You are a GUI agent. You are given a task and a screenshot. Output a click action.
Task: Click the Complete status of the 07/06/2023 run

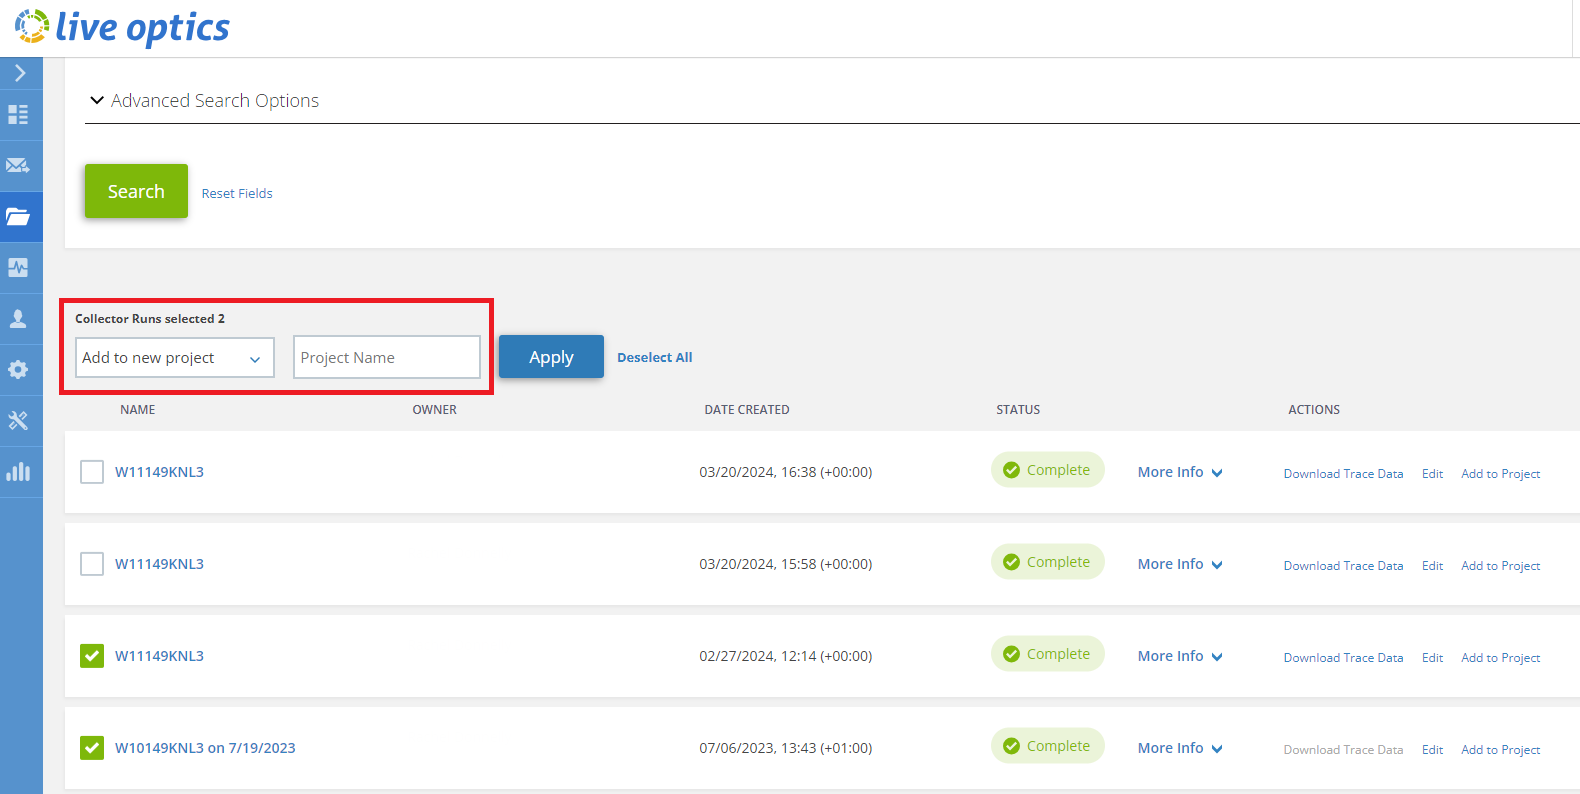[1048, 746]
